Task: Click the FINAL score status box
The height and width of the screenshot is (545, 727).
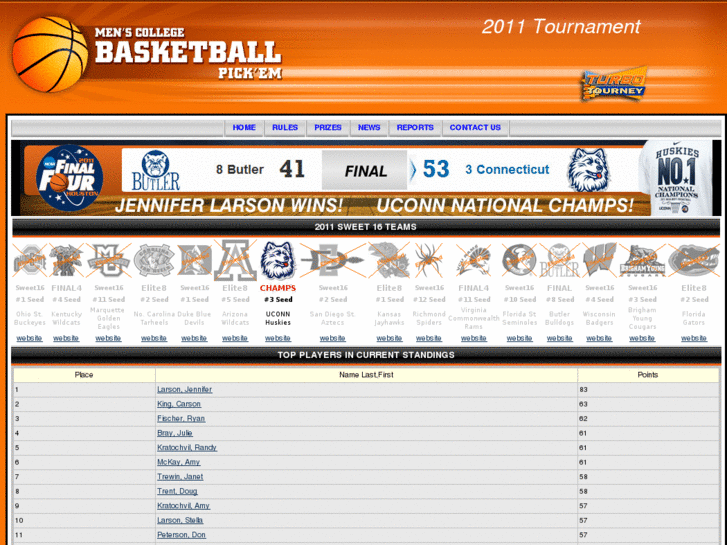Action: click(x=364, y=170)
